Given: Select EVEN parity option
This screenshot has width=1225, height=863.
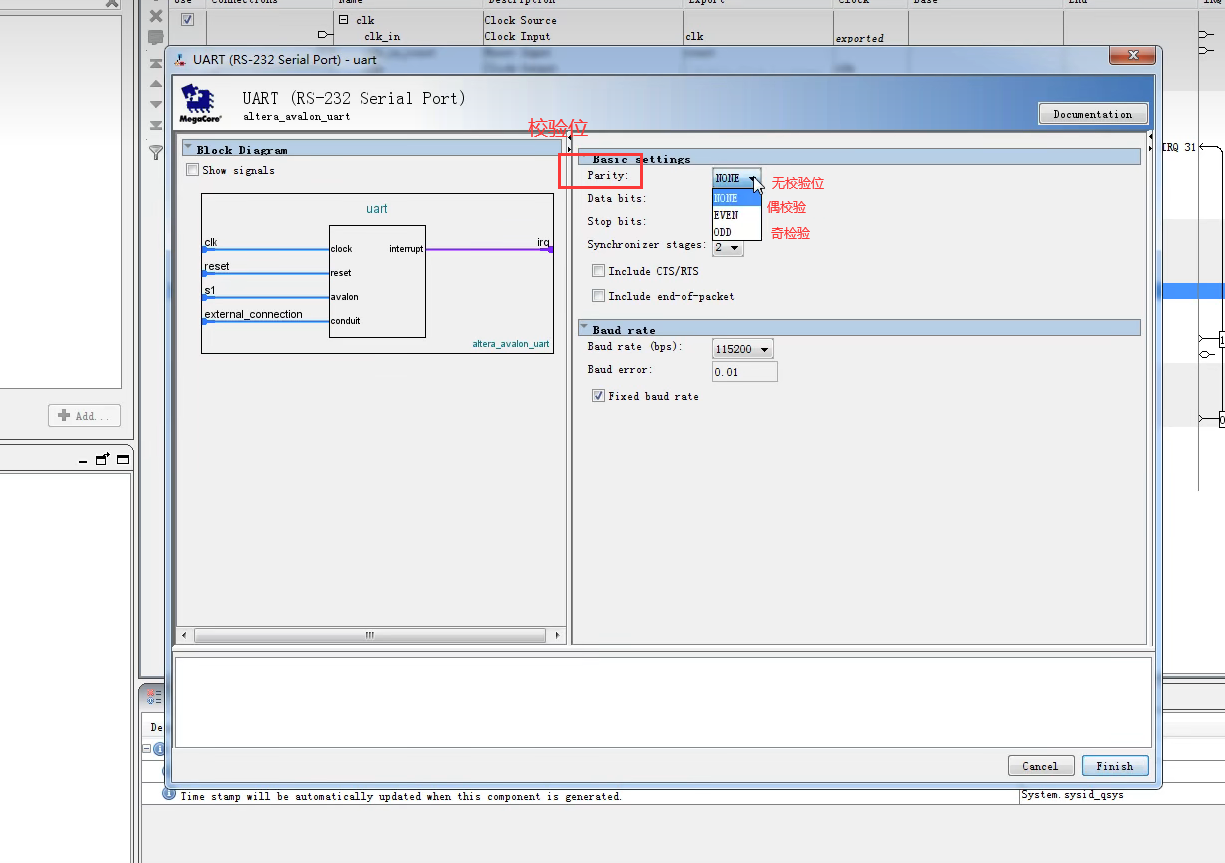Looking at the screenshot, I should tap(737, 215).
